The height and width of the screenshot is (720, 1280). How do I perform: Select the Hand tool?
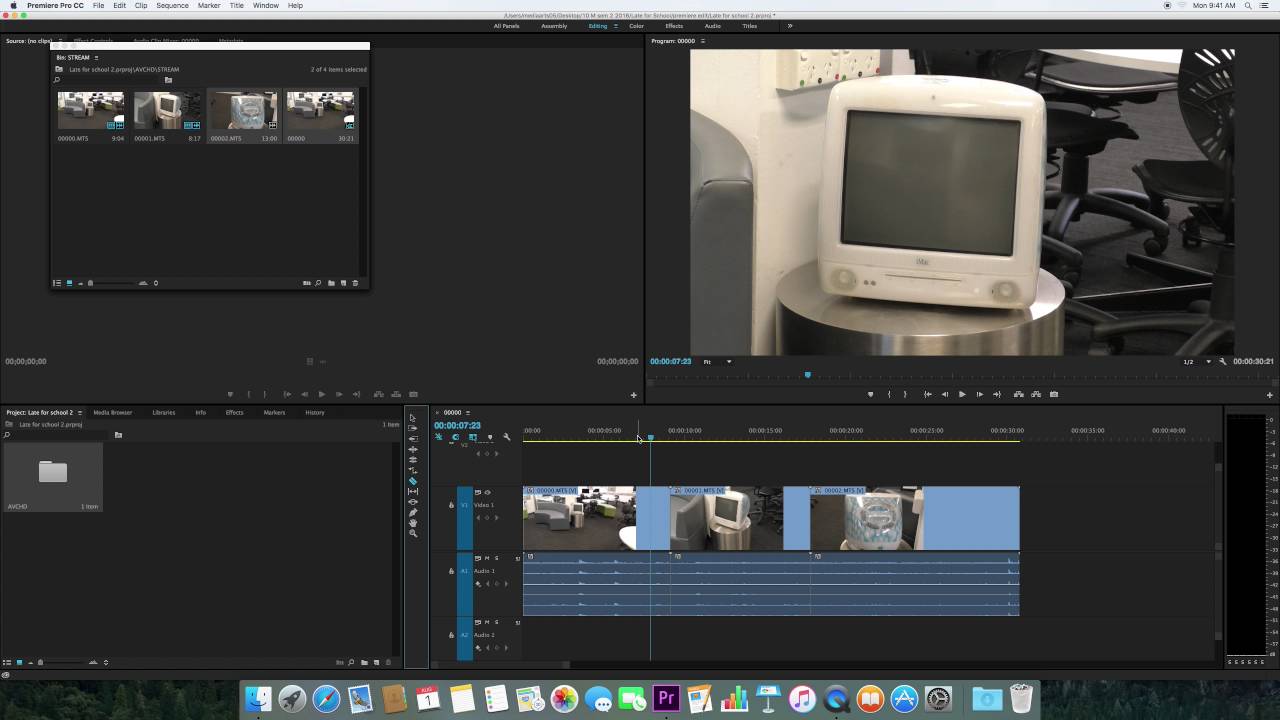tap(413, 523)
